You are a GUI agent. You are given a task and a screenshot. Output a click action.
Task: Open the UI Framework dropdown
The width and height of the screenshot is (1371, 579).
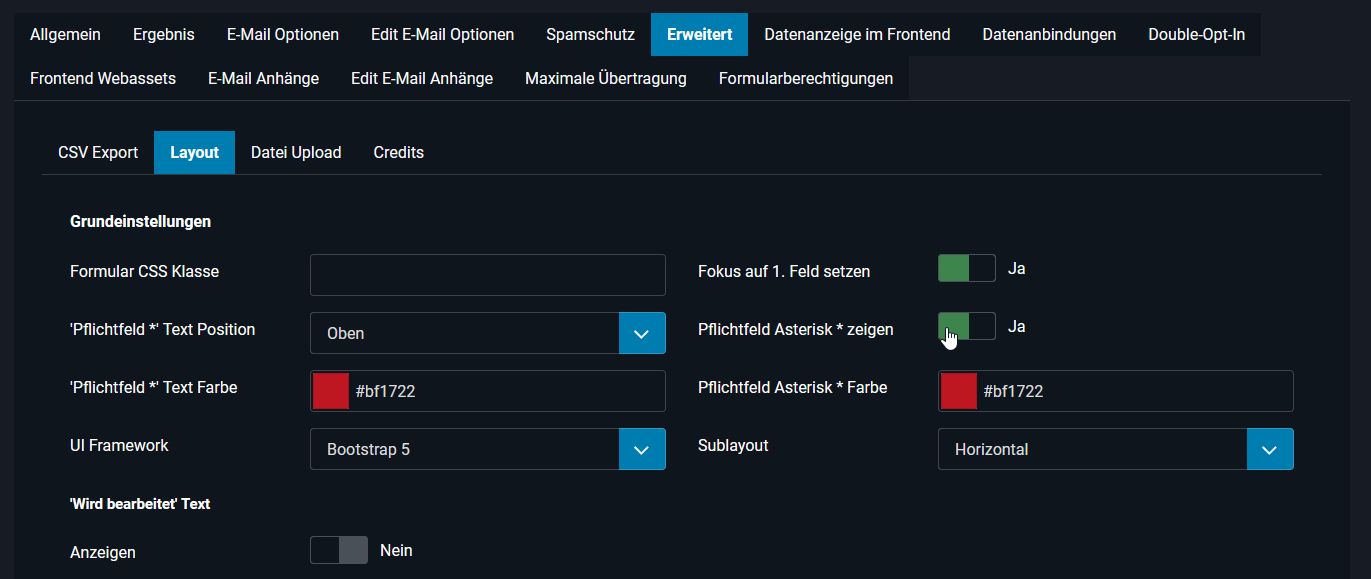641,448
